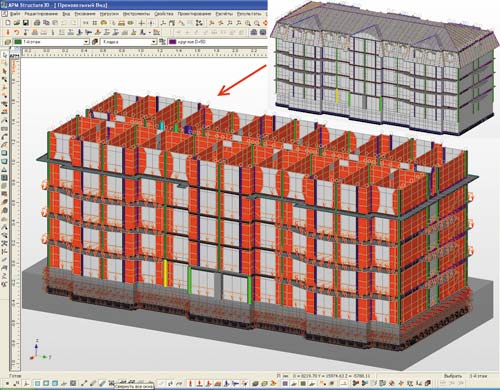
Task: Click the Print icon
Action: point(37,23)
